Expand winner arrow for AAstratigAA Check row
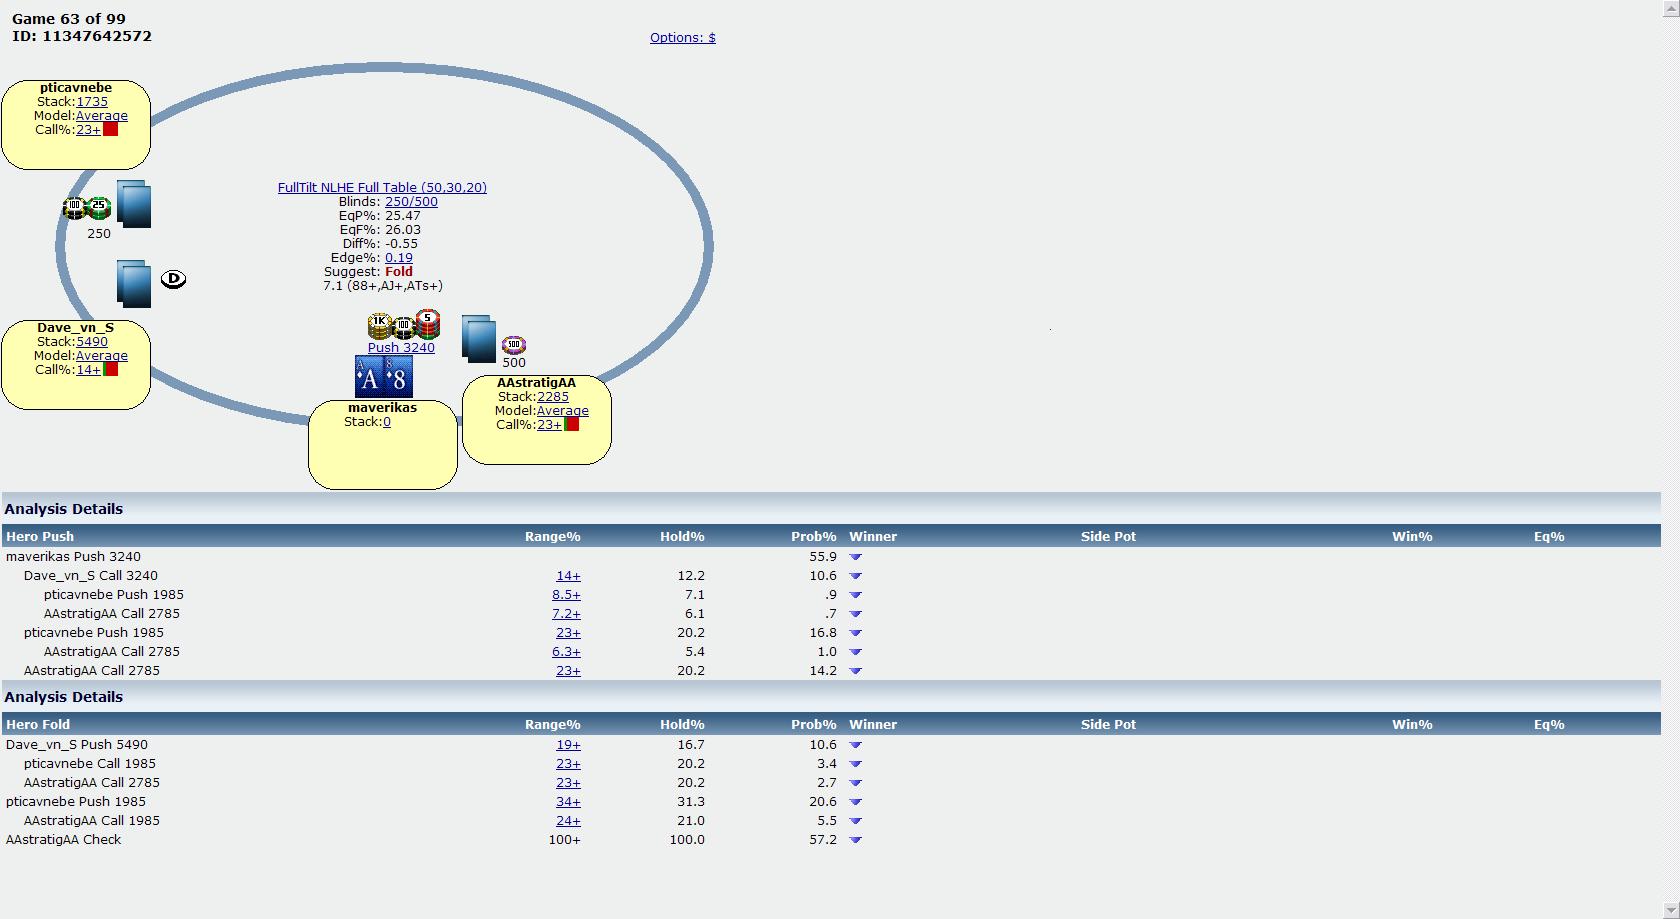 pyautogui.click(x=855, y=840)
